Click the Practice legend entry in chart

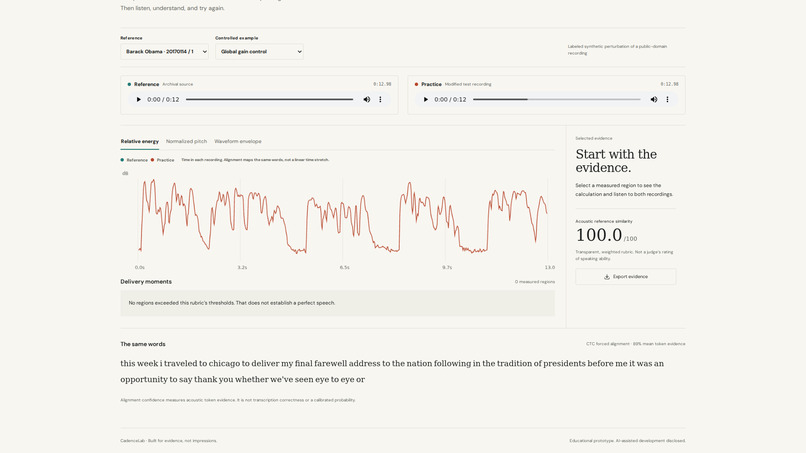pos(162,160)
